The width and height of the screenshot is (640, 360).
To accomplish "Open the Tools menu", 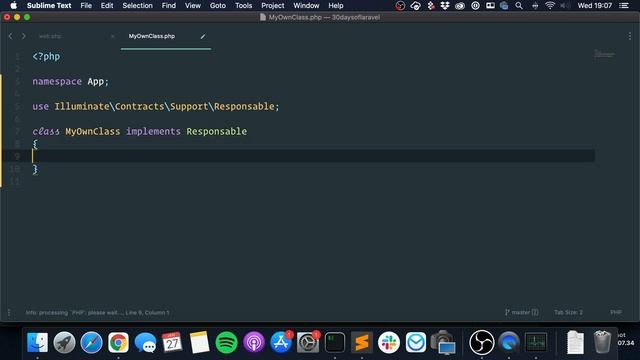I will (243, 6).
